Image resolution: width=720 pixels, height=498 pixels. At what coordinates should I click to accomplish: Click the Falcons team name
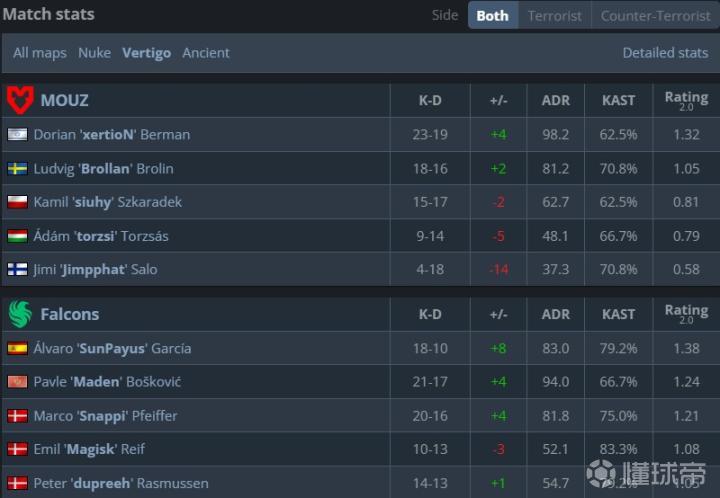click(70, 314)
